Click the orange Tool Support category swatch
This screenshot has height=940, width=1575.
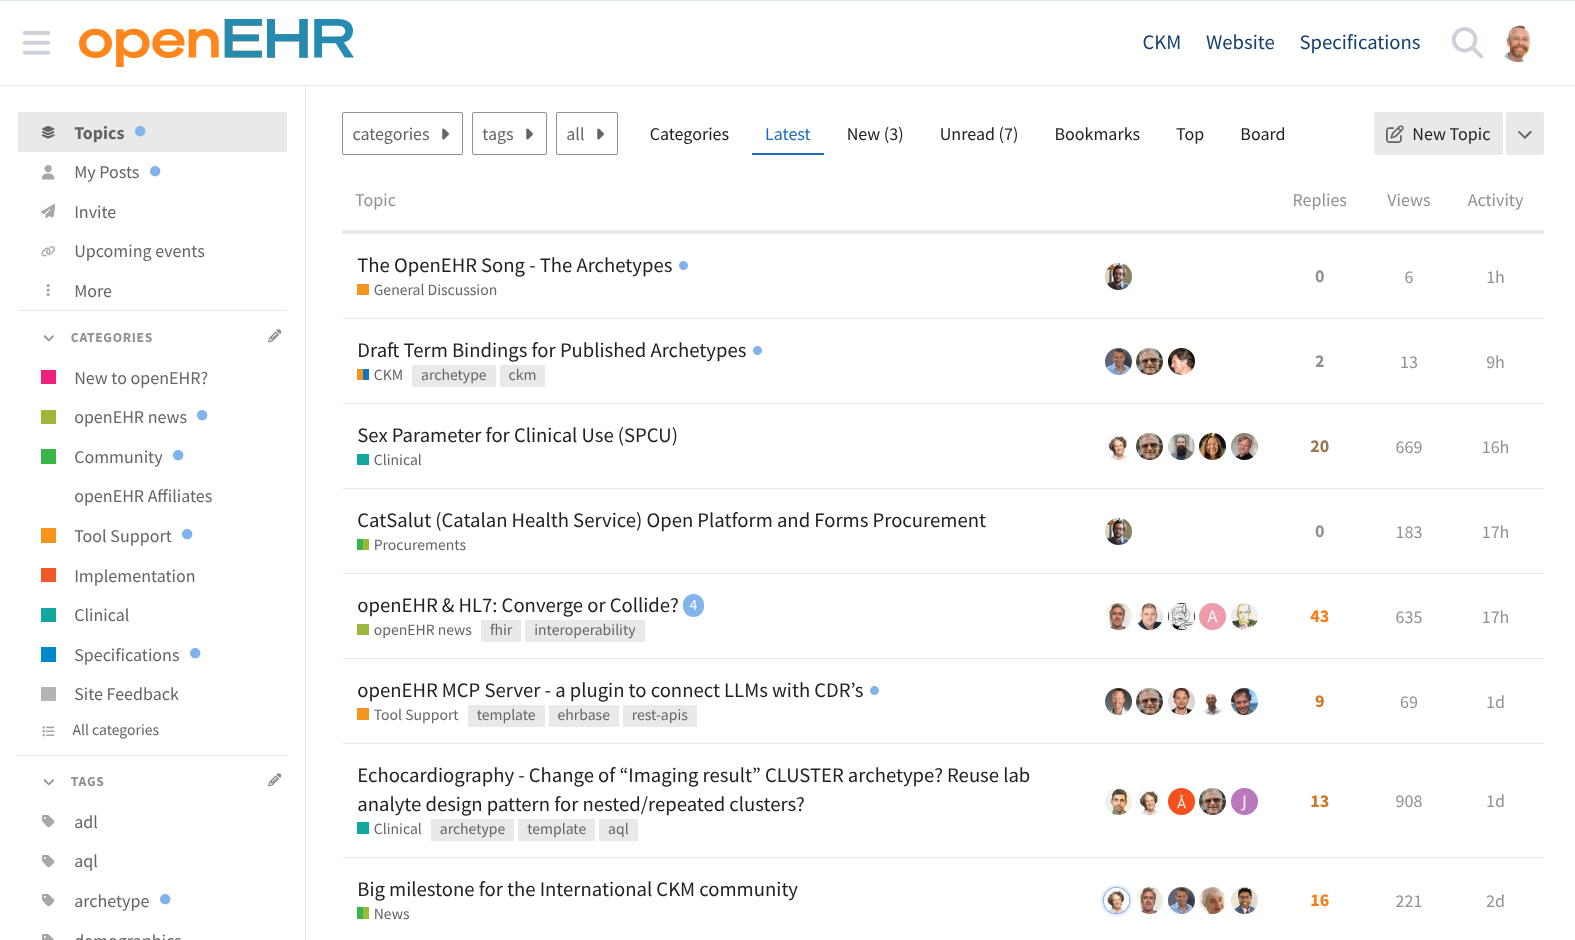[48, 535]
